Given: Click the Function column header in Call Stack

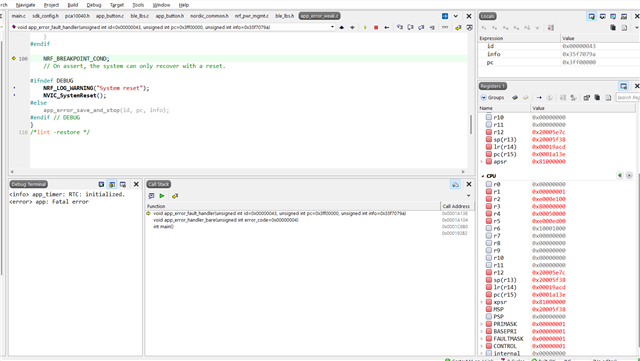Looking at the screenshot, I should (x=293, y=206).
